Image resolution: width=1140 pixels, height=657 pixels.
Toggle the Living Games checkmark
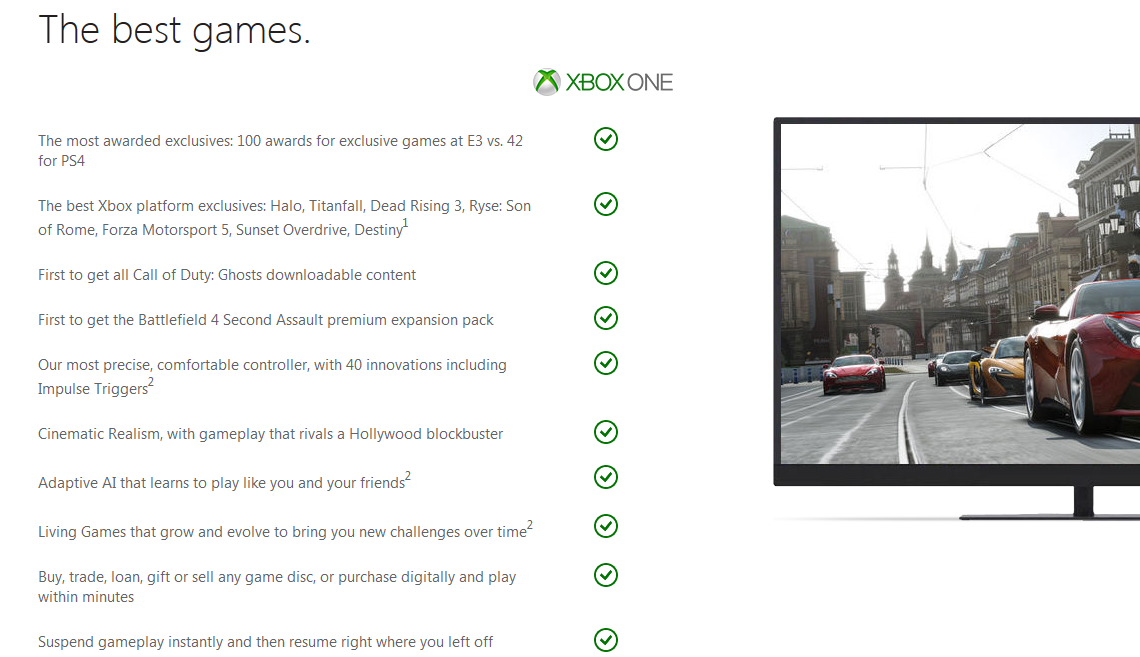coord(606,526)
